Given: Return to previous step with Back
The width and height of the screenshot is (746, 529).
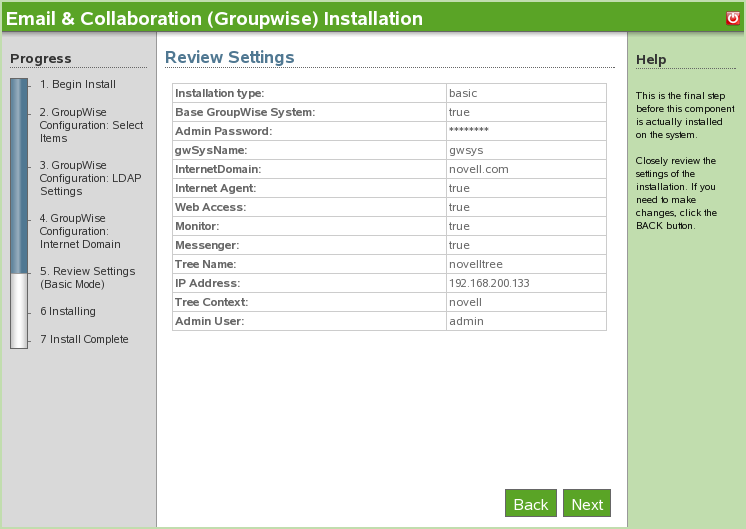Looking at the screenshot, I should click(531, 503).
